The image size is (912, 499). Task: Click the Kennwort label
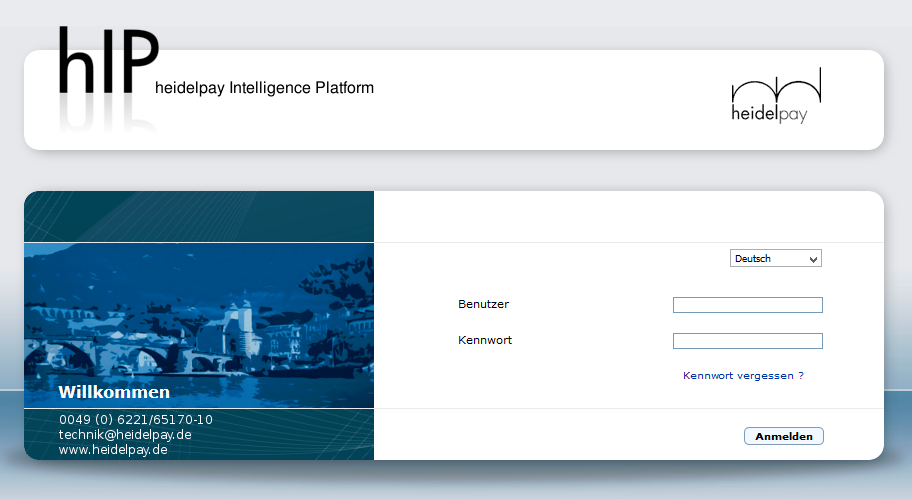pos(485,340)
